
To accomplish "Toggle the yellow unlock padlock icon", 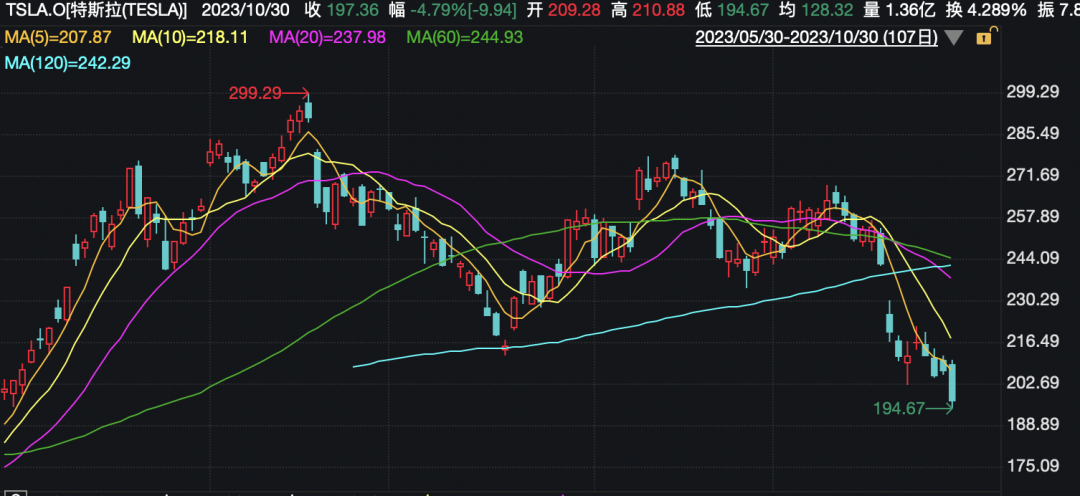I will point(986,38).
